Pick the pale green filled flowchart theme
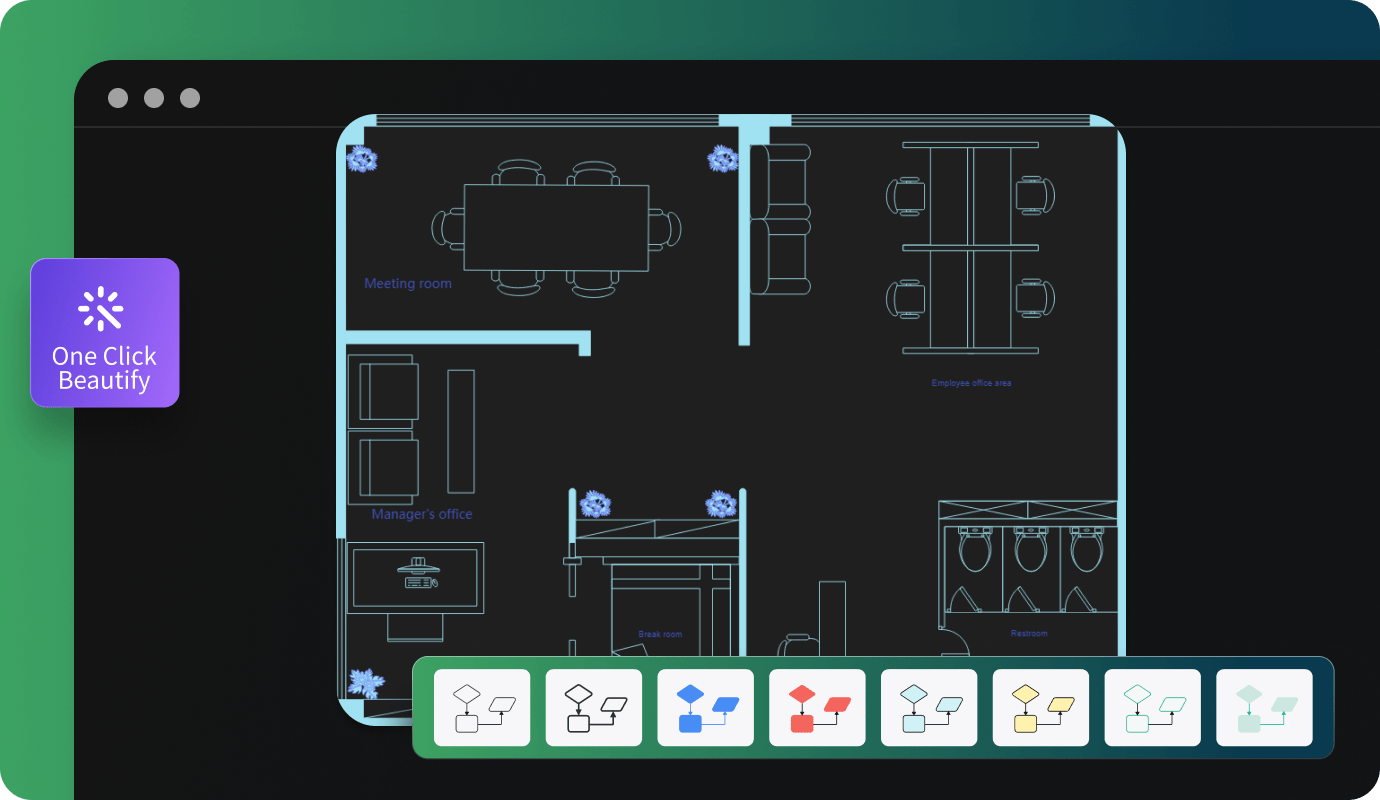1380x800 pixels. 1264,708
